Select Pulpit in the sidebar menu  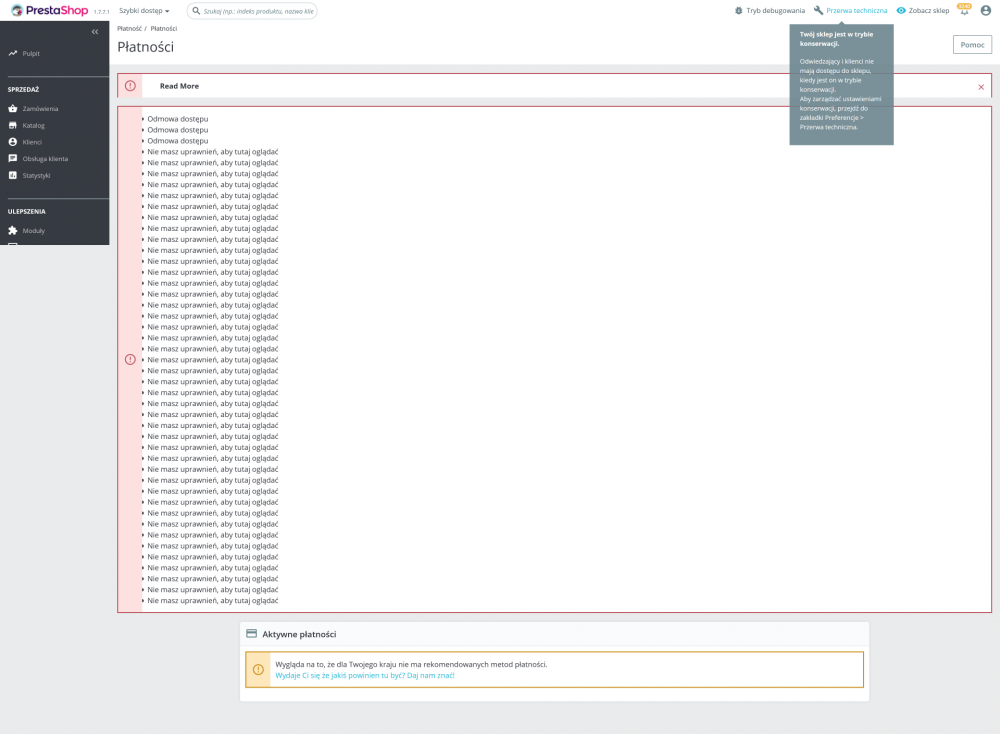click(30, 55)
